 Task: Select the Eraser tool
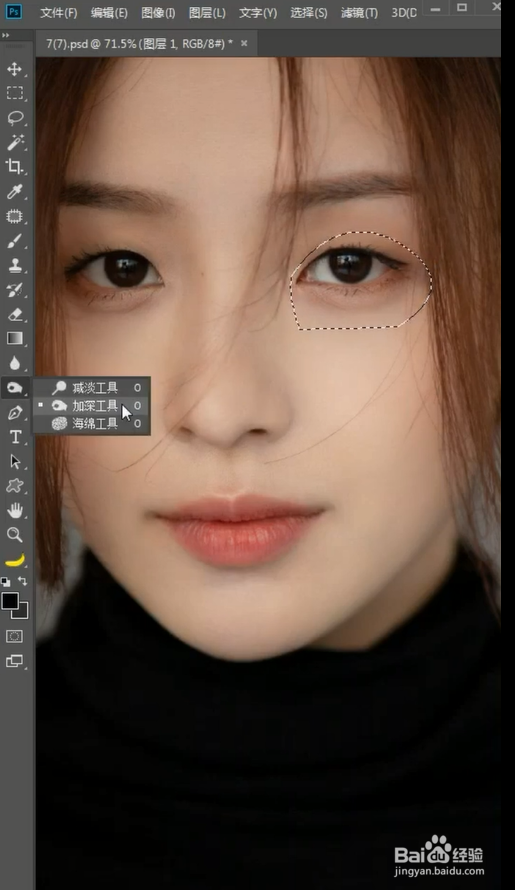coord(14,314)
